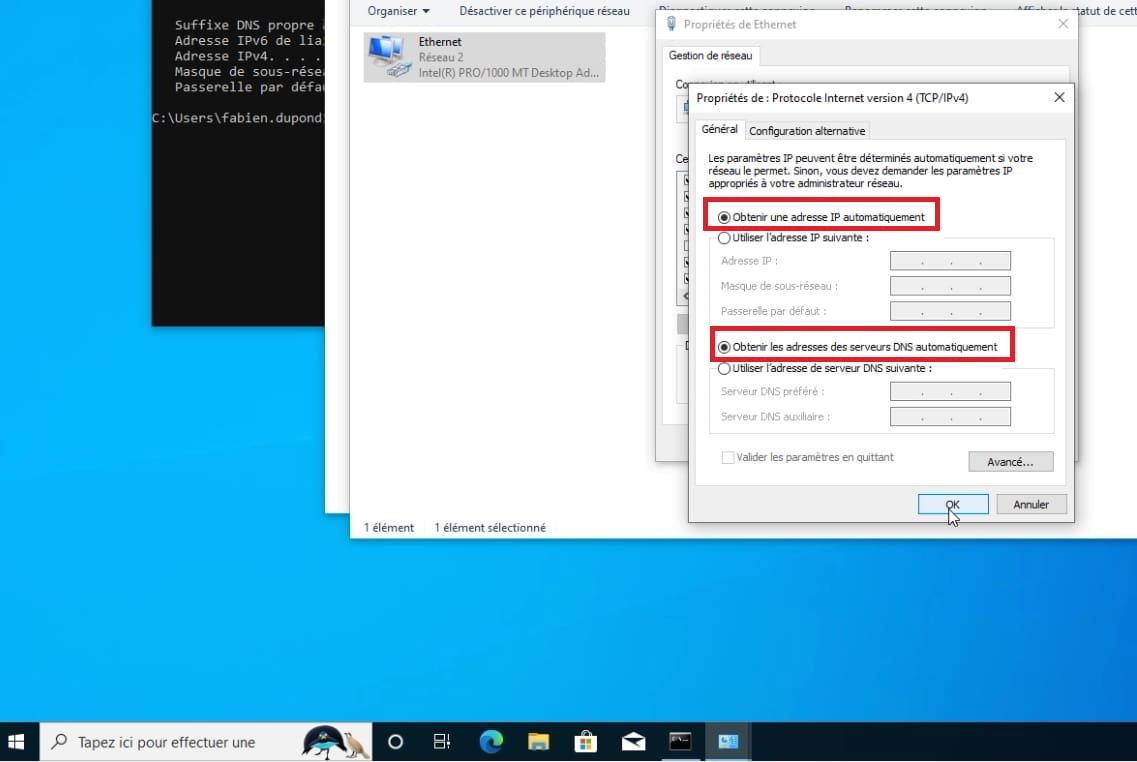Confirm TCP/IPv4 settings with the OK button
The width and height of the screenshot is (1137, 762).
pyautogui.click(x=951, y=504)
